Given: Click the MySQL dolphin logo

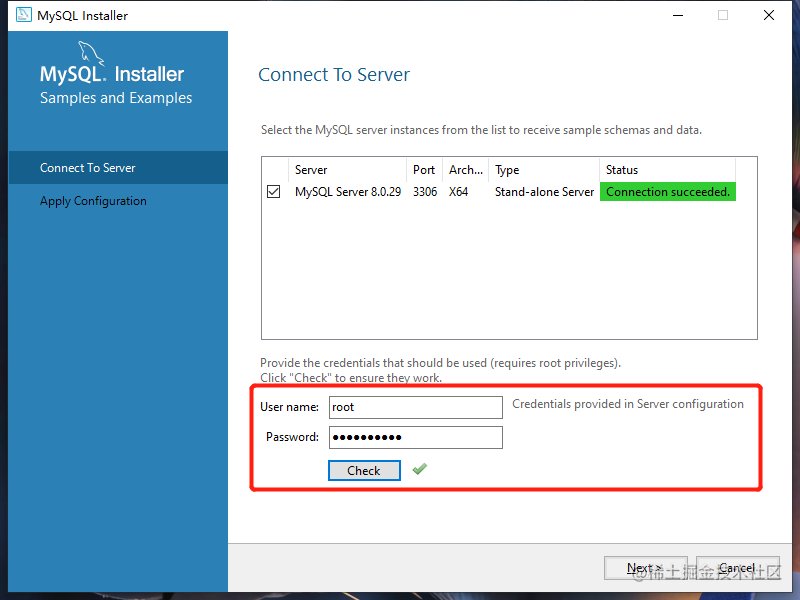Looking at the screenshot, I should pyautogui.click(x=91, y=53).
